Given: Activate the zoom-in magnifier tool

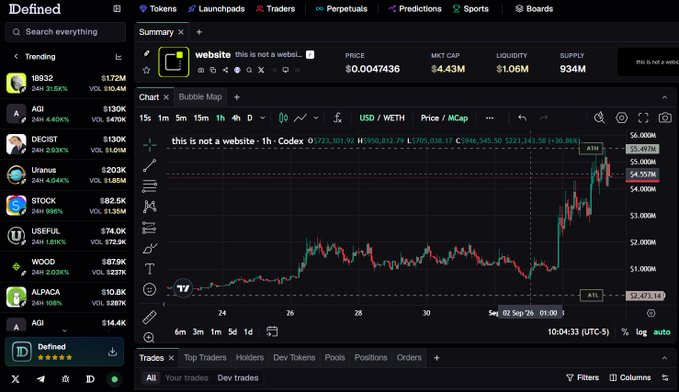Looking at the screenshot, I should point(149,337).
